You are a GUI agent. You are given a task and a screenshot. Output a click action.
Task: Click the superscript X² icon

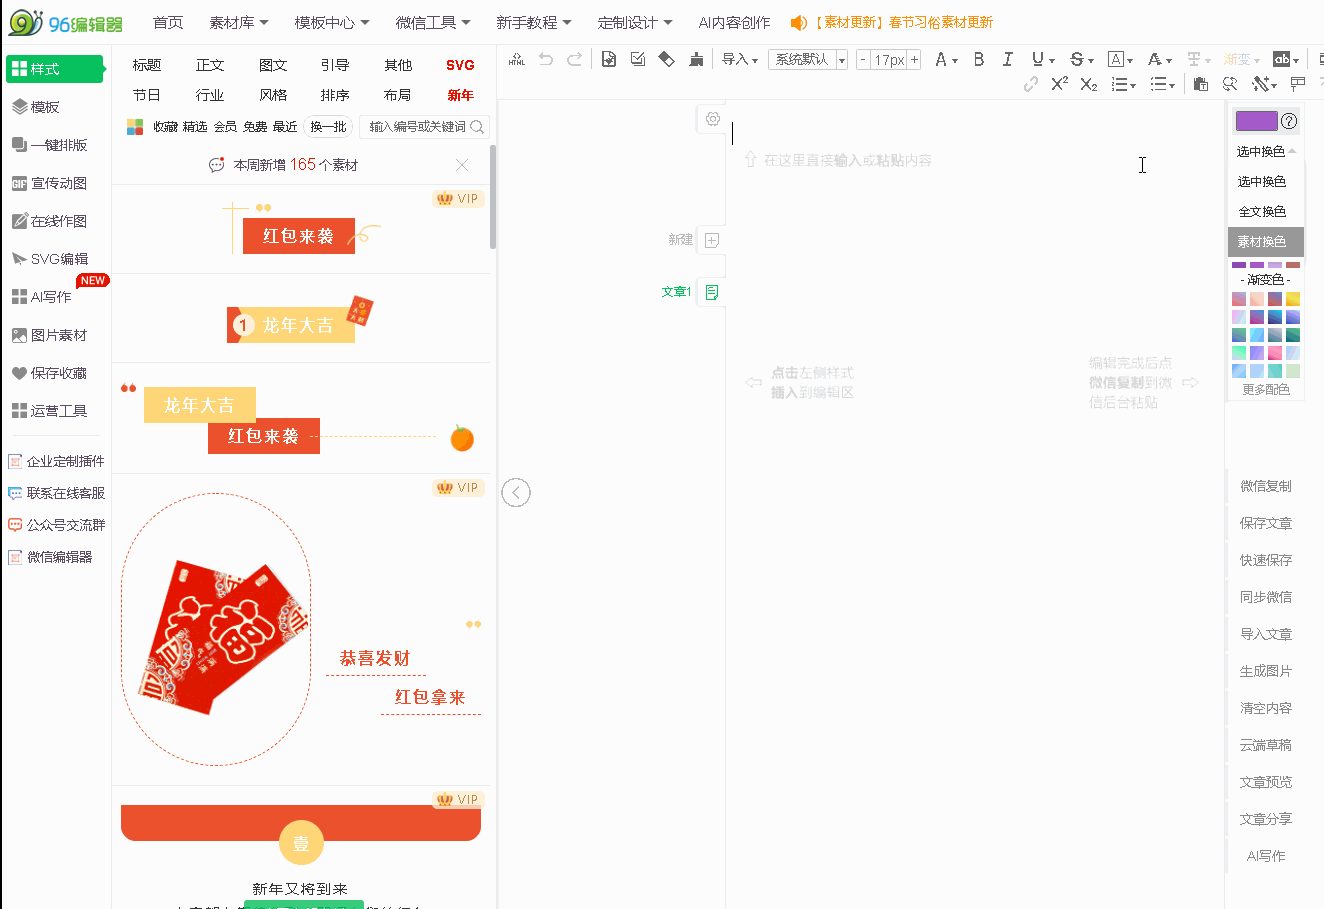click(x=1059, y=84)
